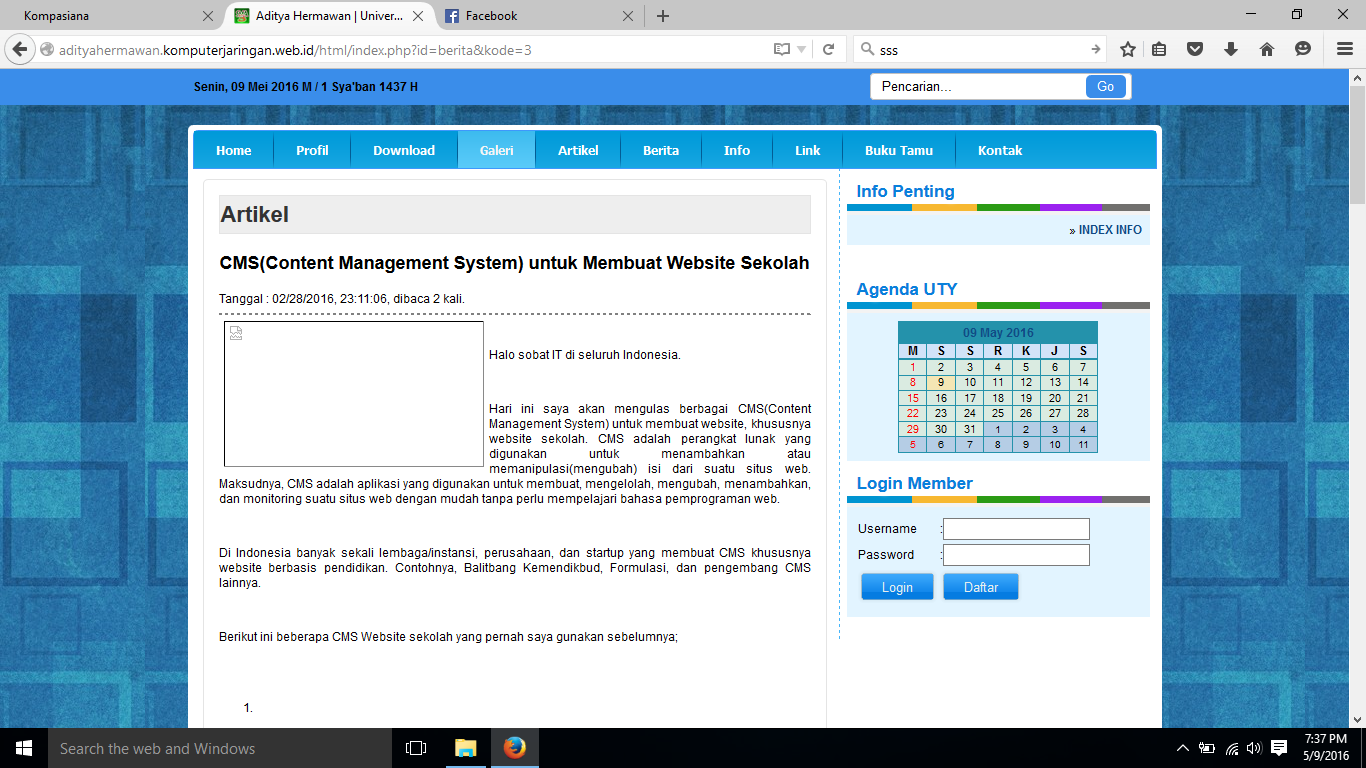Viewport: 1366px width, 768px height.
Task: Click Firefox icon on taskbar
Action: click(514, 748)
